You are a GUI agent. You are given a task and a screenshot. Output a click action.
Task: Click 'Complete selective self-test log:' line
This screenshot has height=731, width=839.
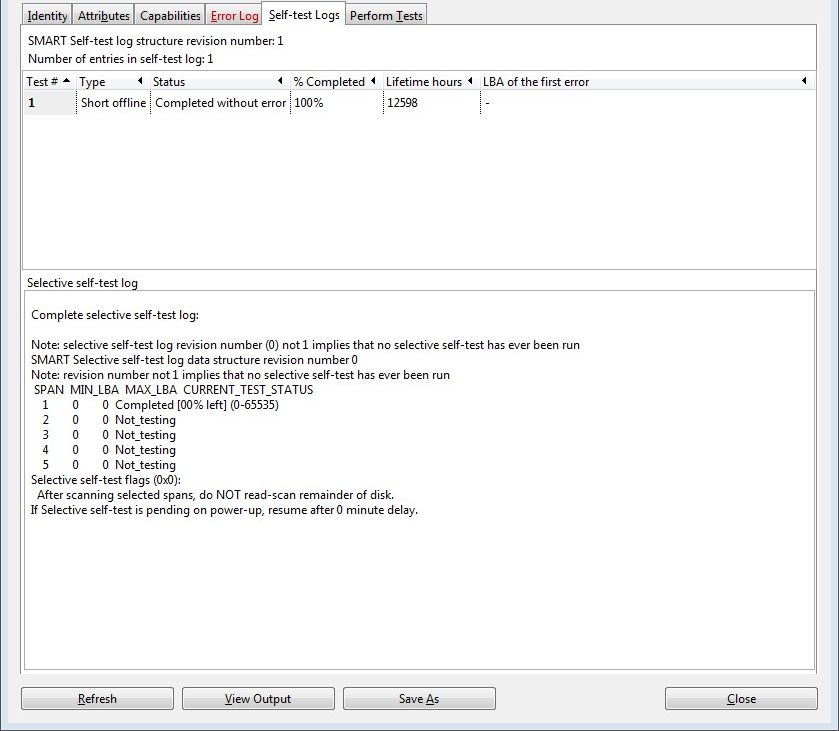pyautogui.click(x=115, y=315)
